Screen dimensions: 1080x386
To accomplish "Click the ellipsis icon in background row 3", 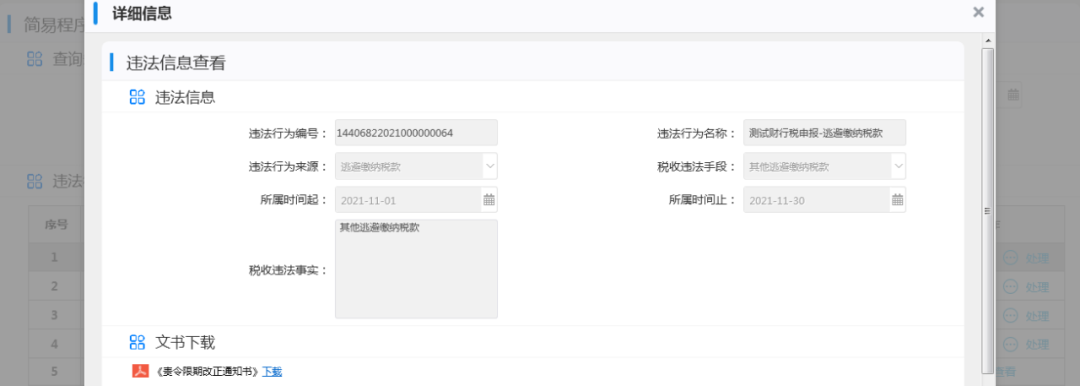I will point(1010,315).
